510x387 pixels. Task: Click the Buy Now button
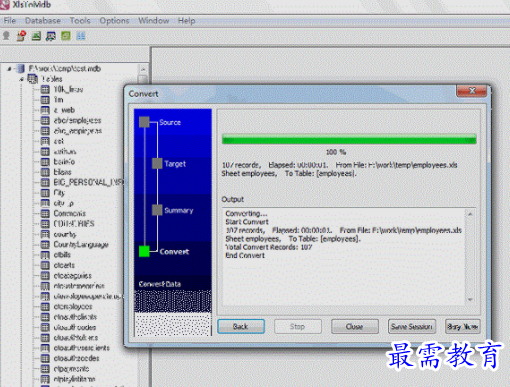[x=463, y=326]
